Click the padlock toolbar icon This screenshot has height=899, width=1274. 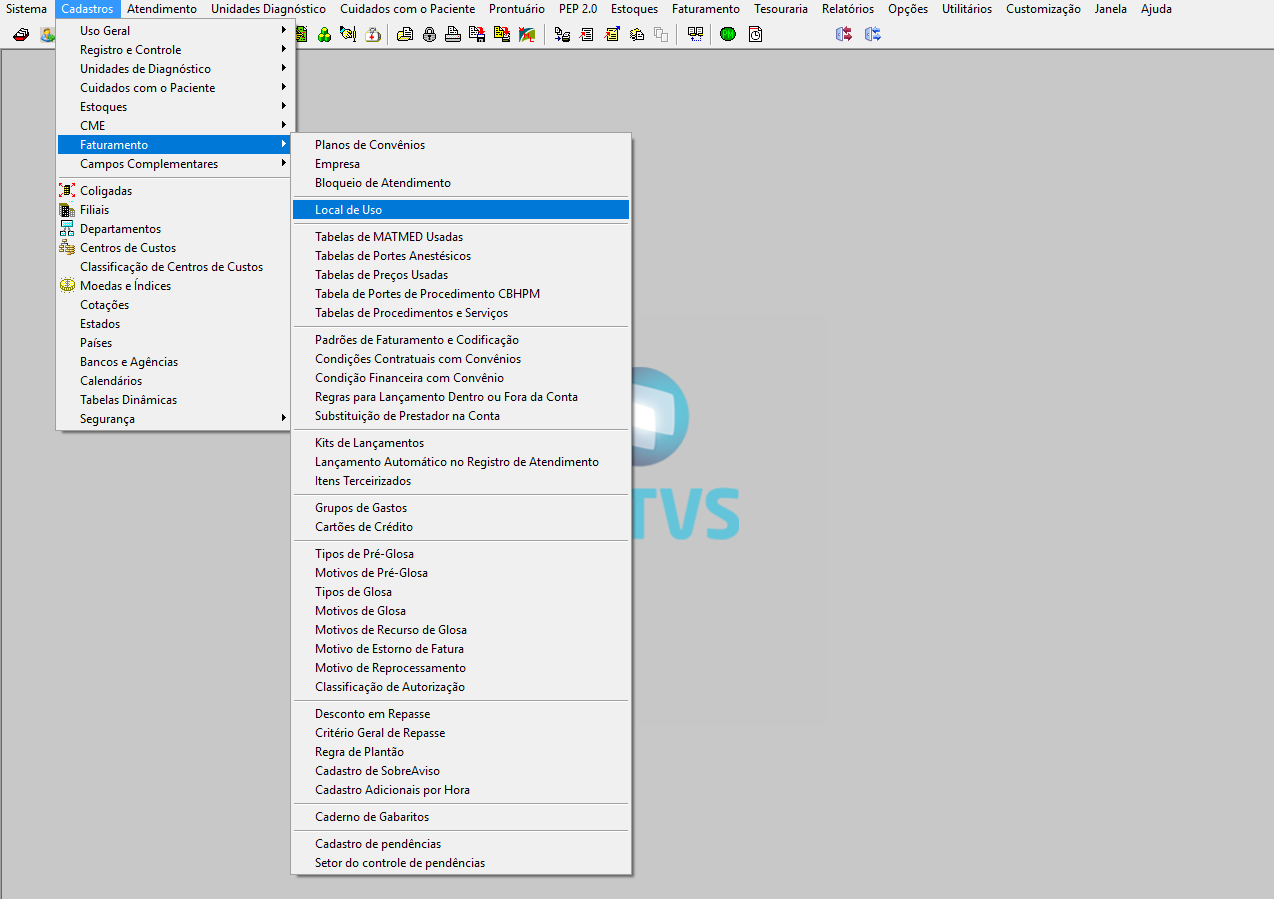pyautogui.click(x=429, y=34)
